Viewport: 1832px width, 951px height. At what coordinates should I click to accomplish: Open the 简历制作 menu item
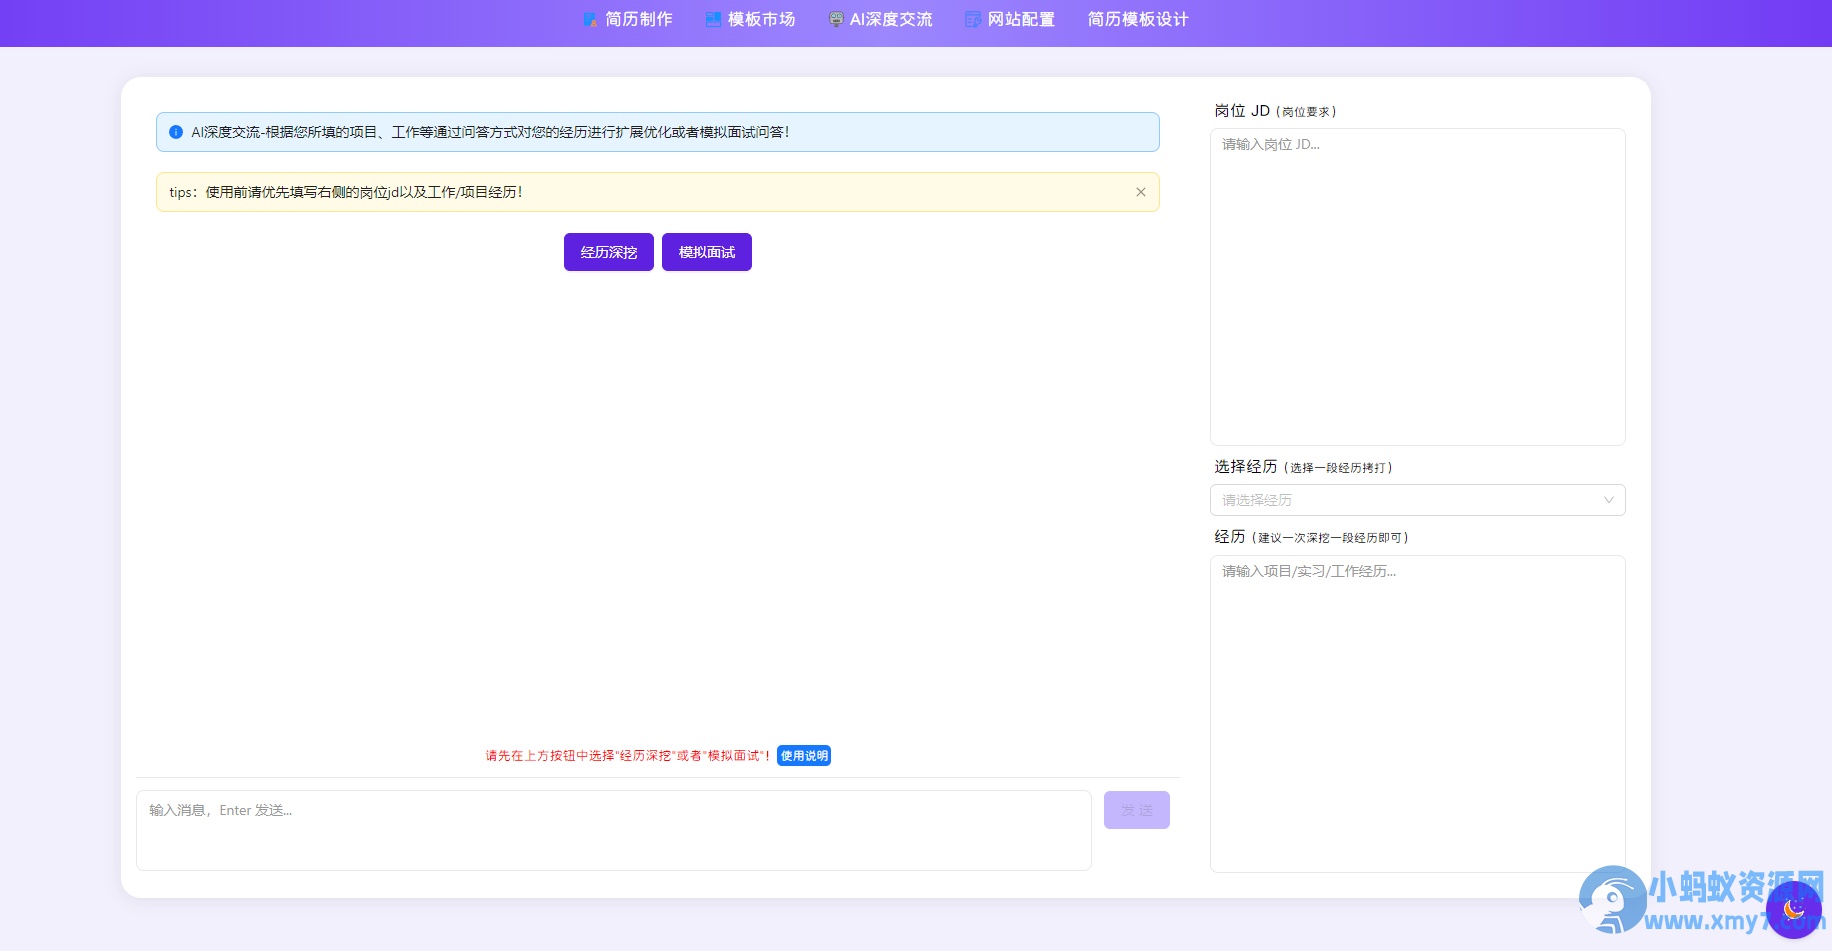[628, 19]
